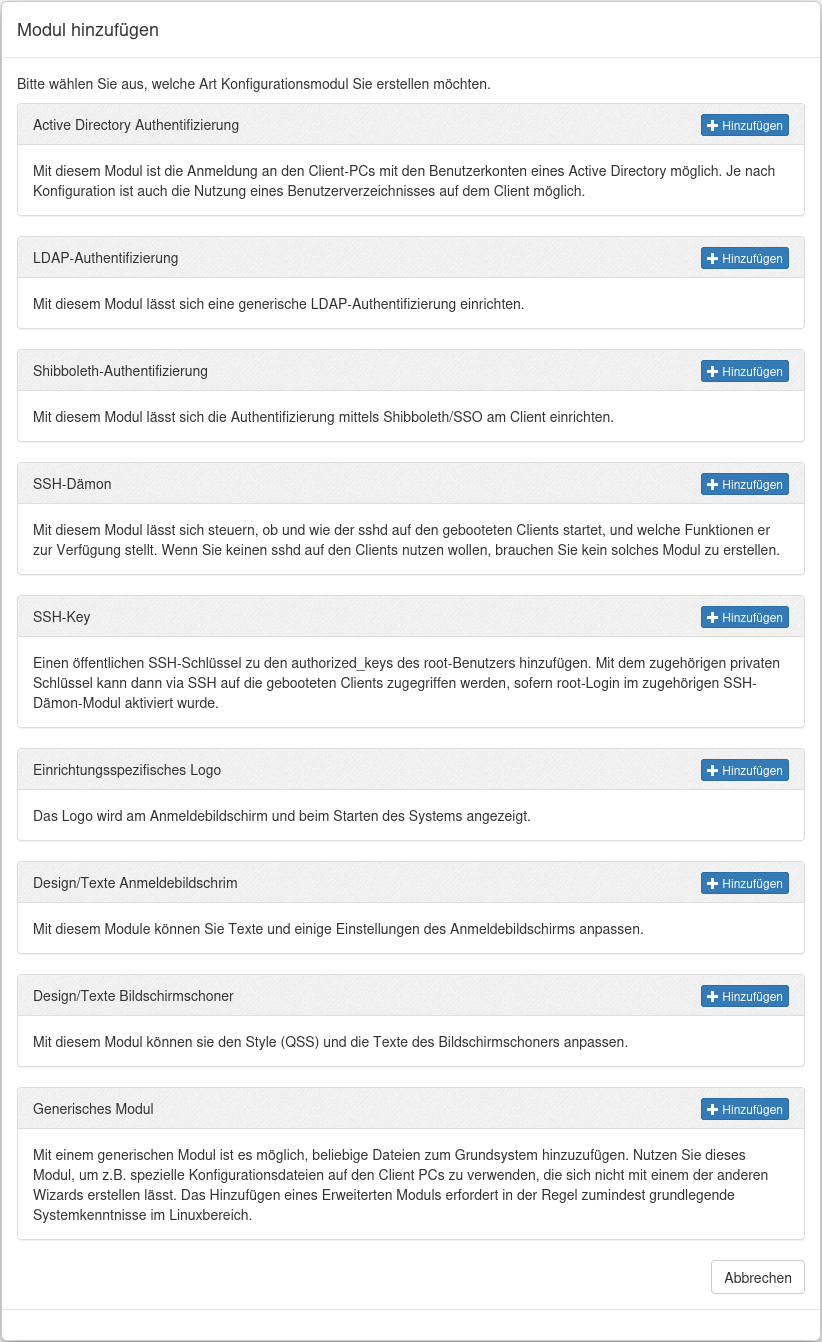Click the Shibboleth-Authentifizierung panel title

tap(120, 371)
